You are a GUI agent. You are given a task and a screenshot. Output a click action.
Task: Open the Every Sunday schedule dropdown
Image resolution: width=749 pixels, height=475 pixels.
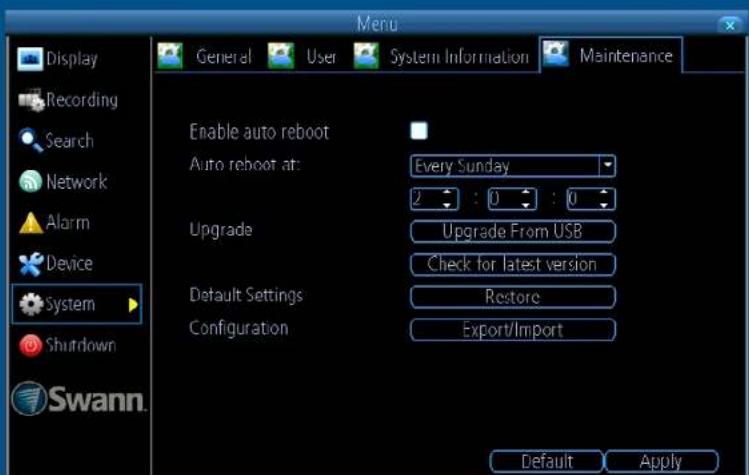pyautogui.click(x=513, y=166)
